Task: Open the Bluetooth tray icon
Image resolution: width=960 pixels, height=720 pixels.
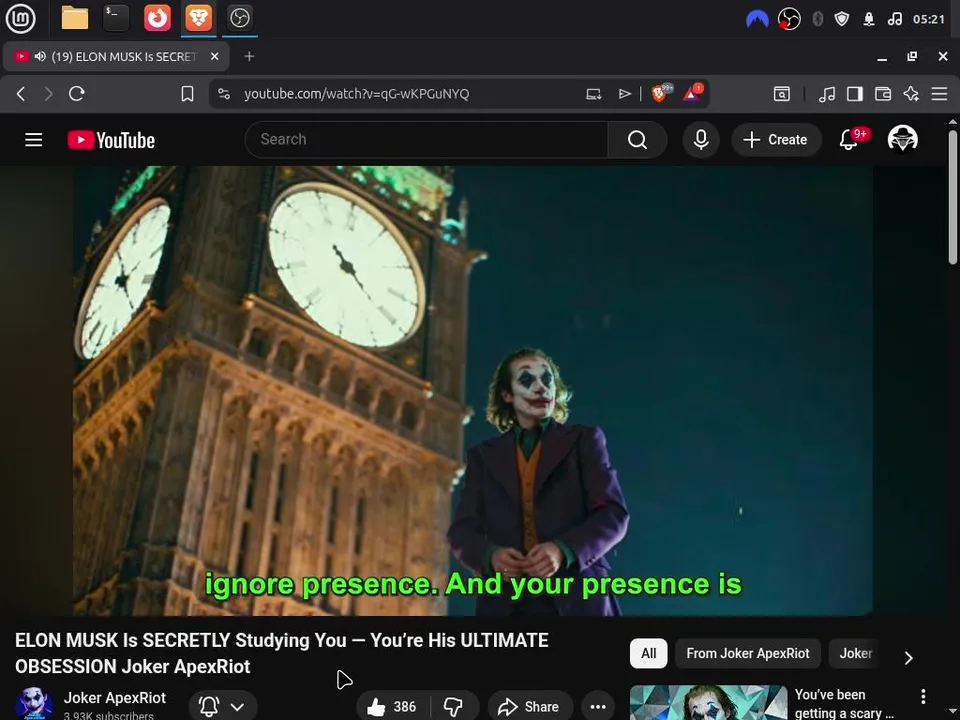Action: point(817,20)
